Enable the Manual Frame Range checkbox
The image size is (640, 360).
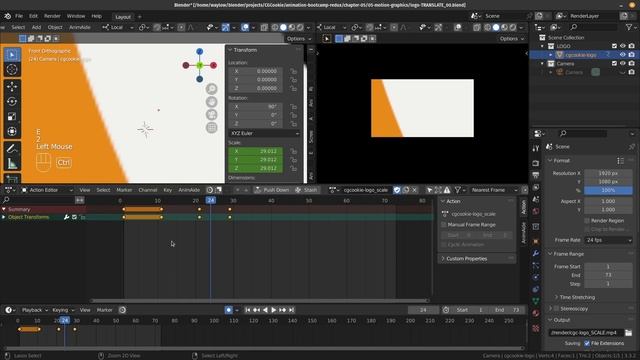(444, 225)
